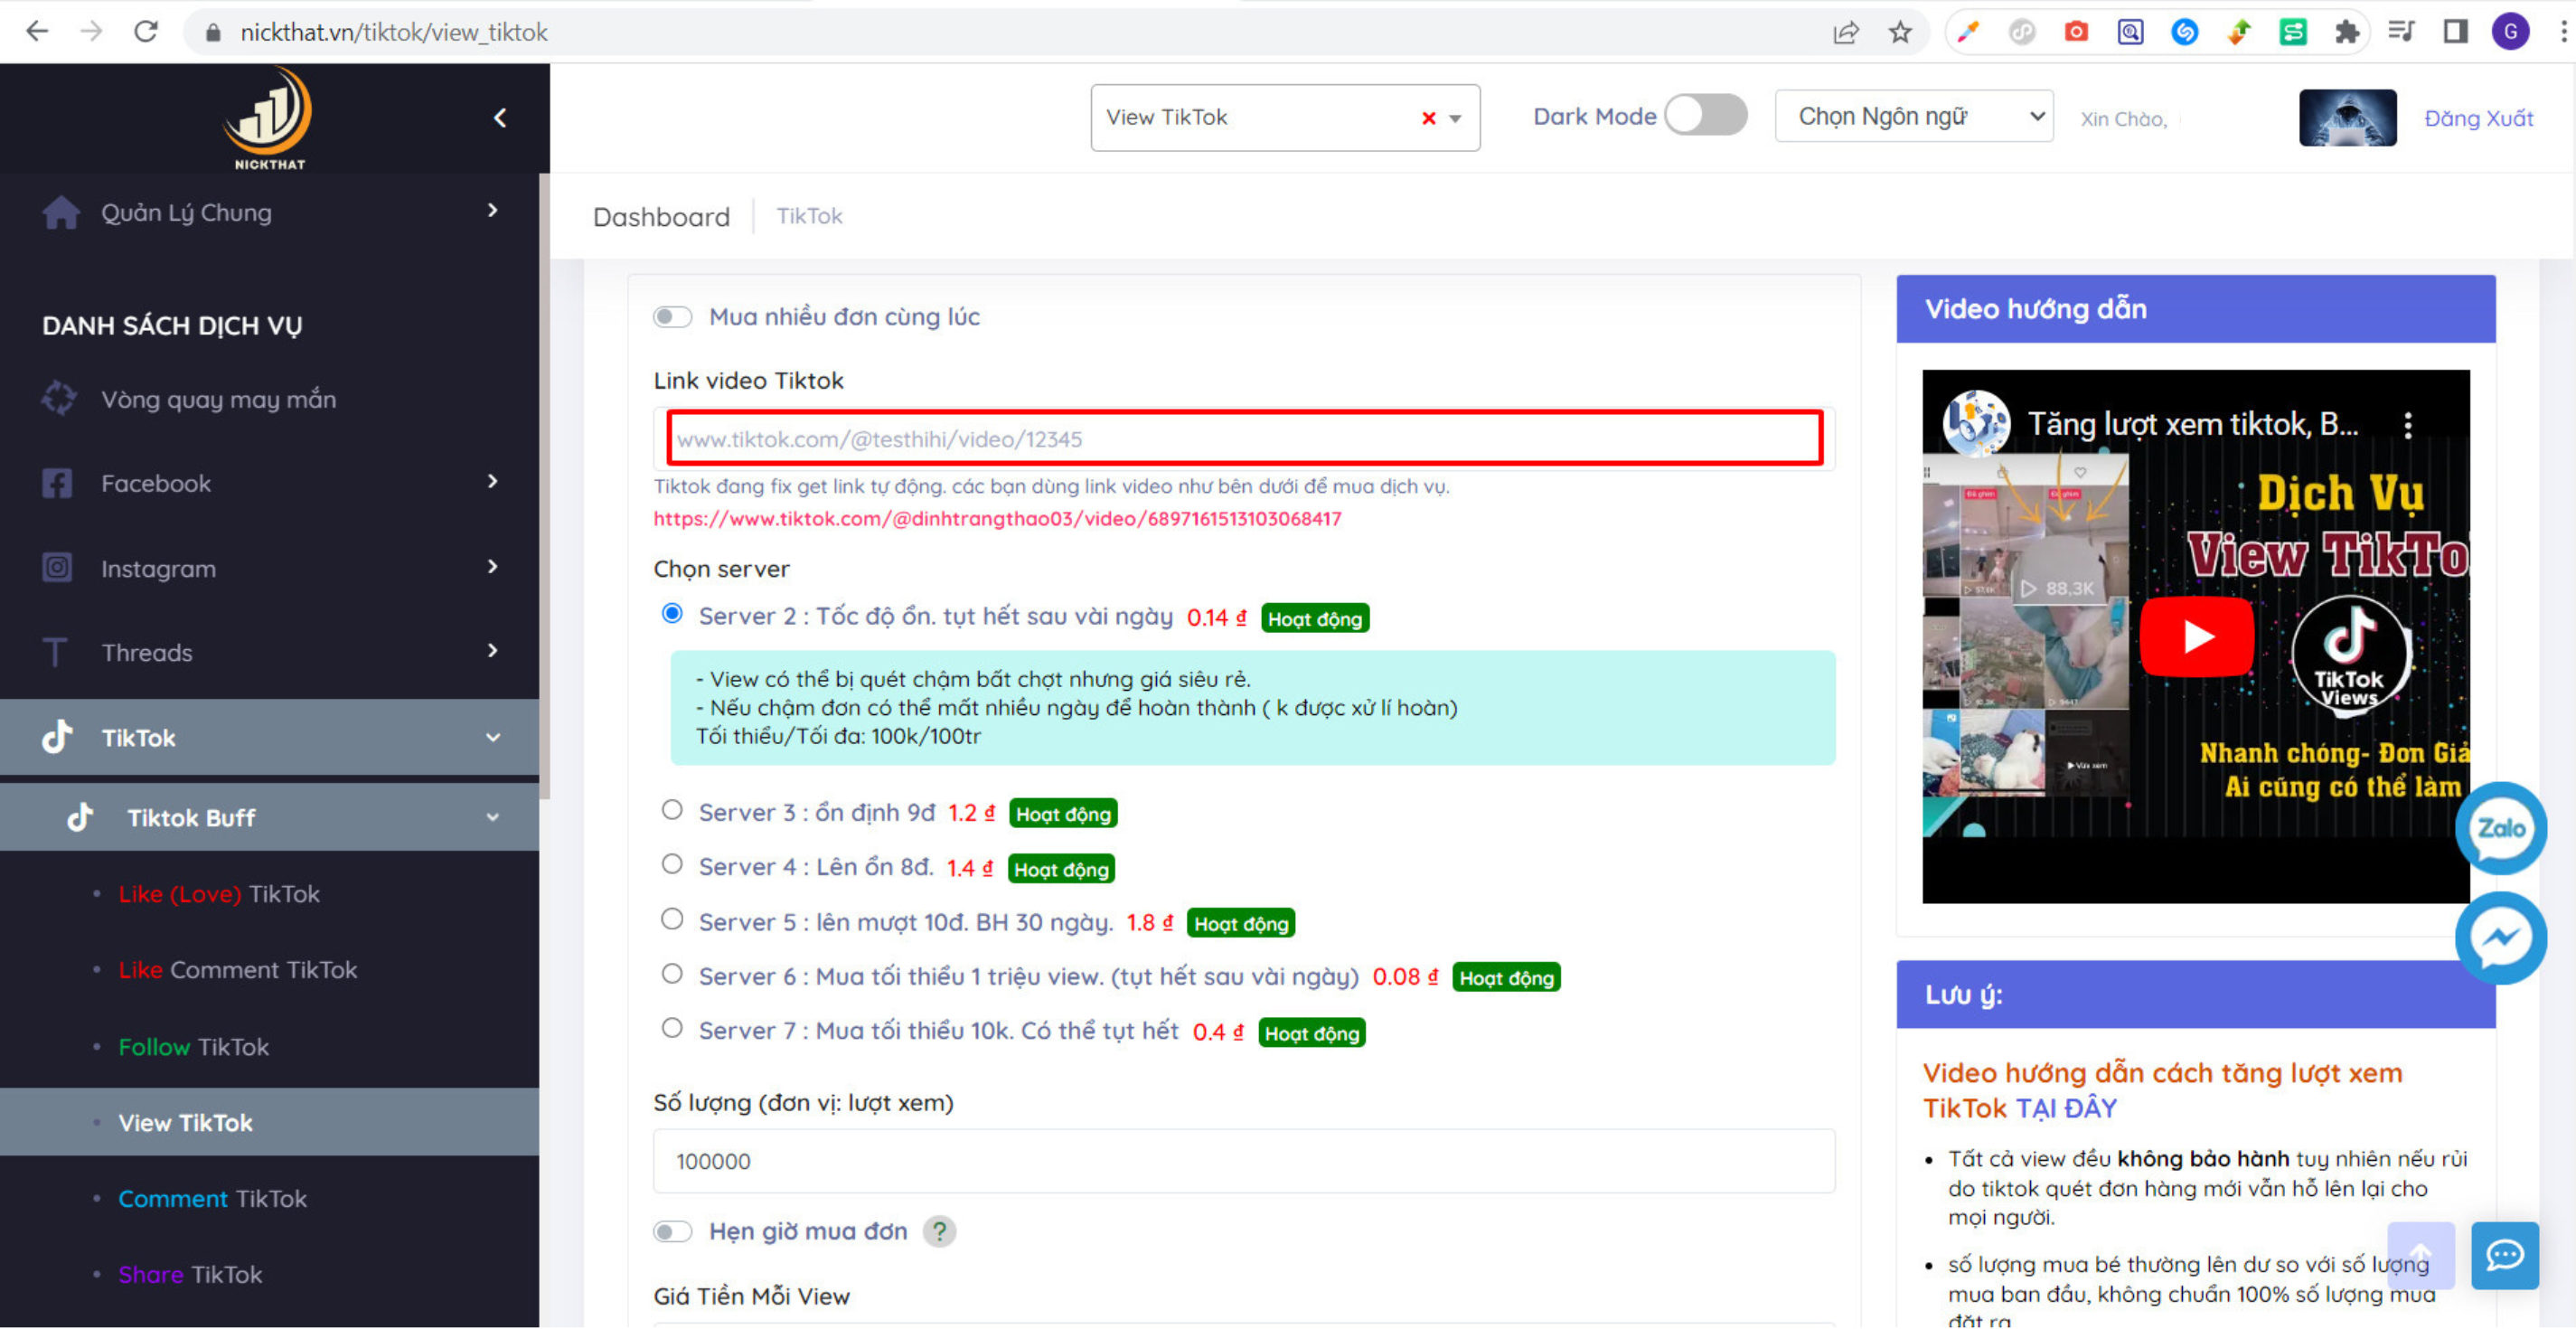This screenshot has height=1329, width=2576.
Task: Expand Facebook services menu
Action: (x=269, y=483)
